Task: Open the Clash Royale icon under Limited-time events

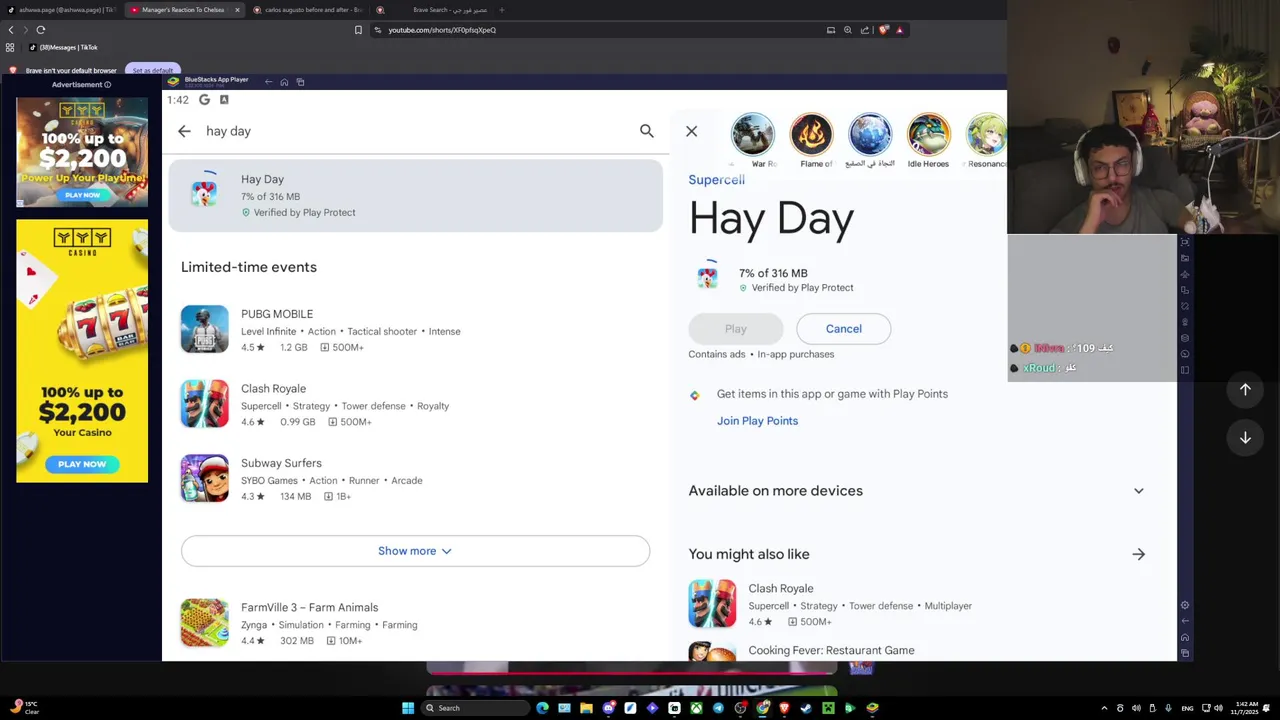Action: coord(204,404)
